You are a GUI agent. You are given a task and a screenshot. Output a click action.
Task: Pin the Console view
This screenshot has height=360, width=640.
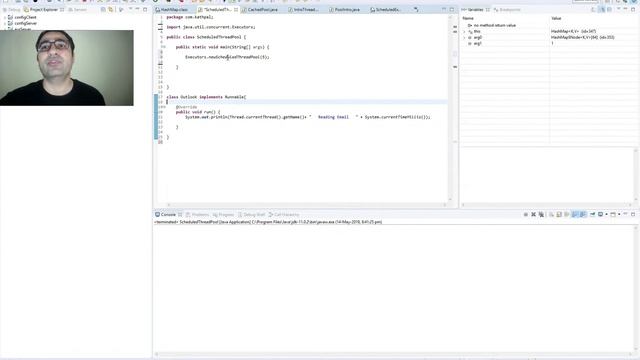pos(592,214)
